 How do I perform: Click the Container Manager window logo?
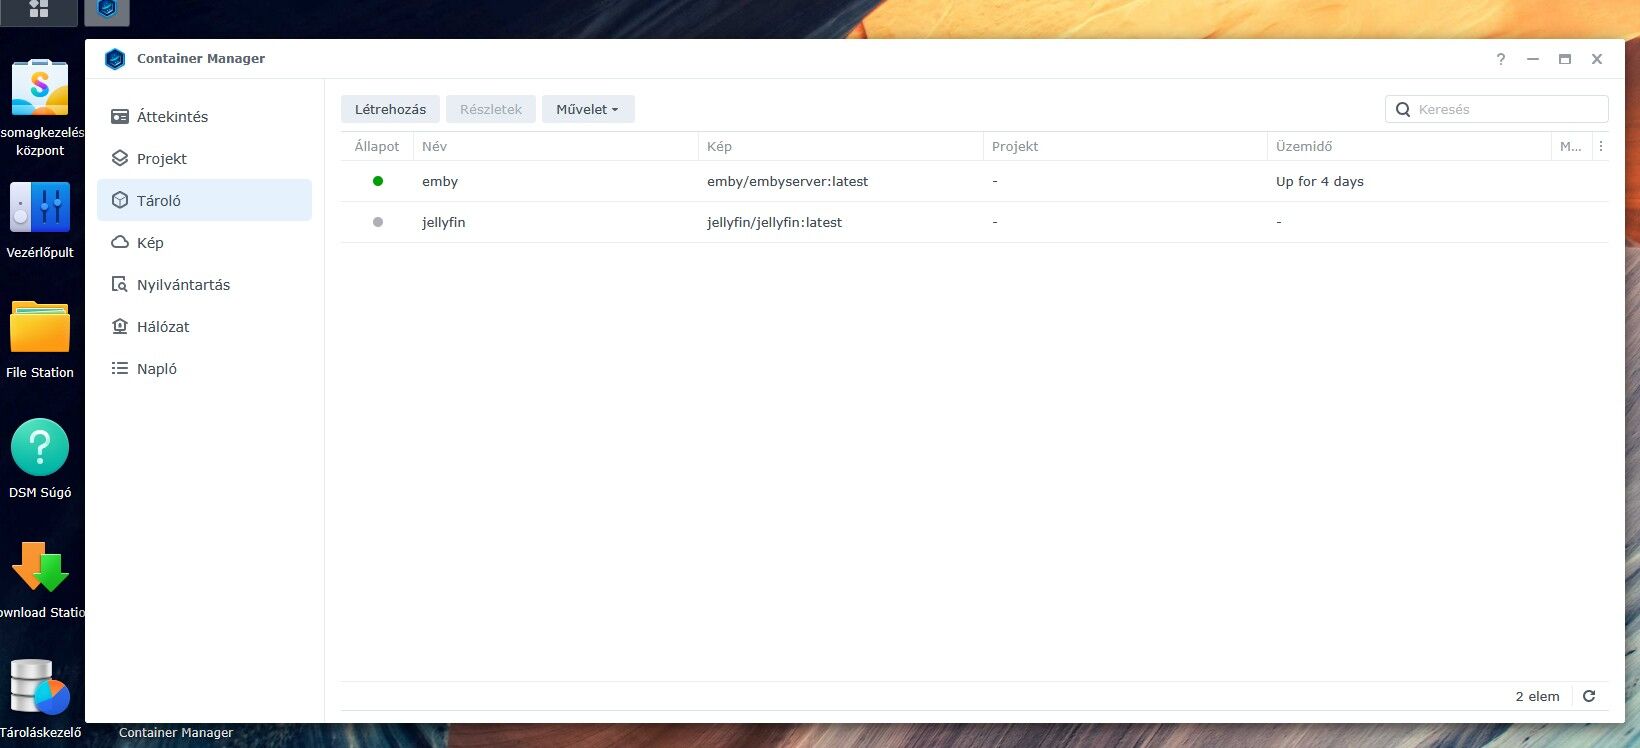pyautogui.click(x=115, y=59)
